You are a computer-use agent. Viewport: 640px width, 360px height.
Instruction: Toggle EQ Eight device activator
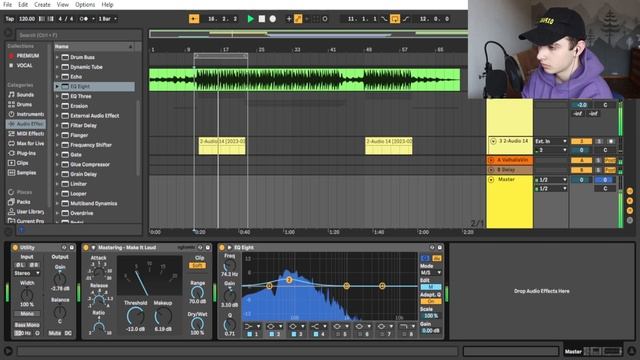pos(222,247)
